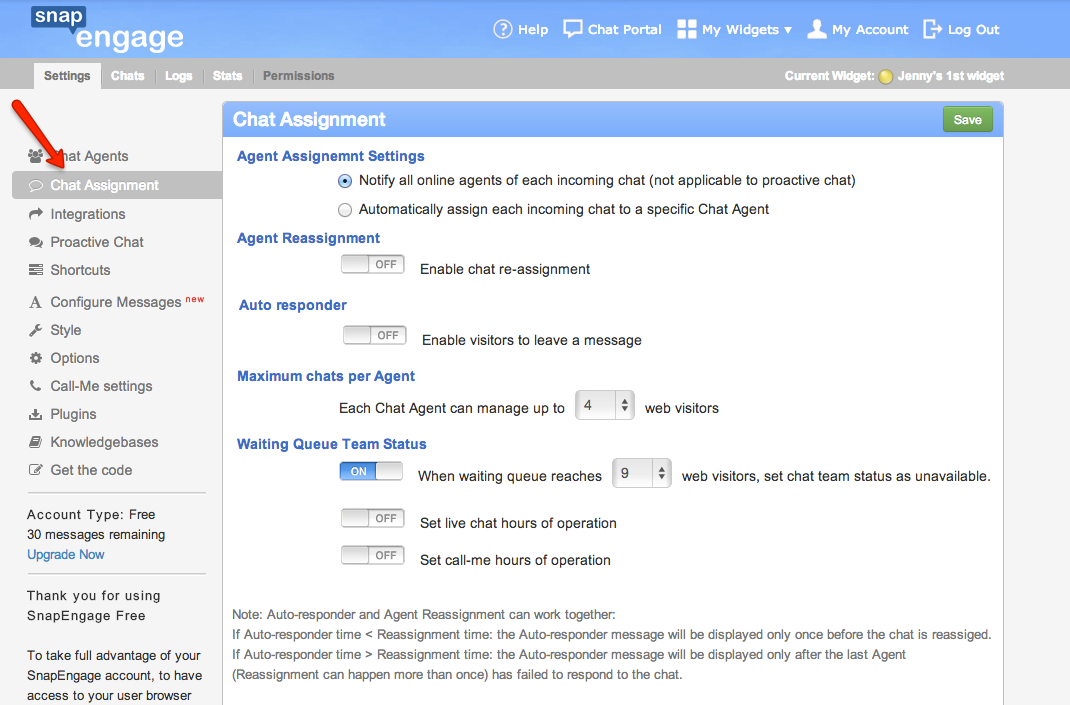Screen dimensions: 1070x705
Task: Select Notify all online agents radio
Action: coord(345,181)
